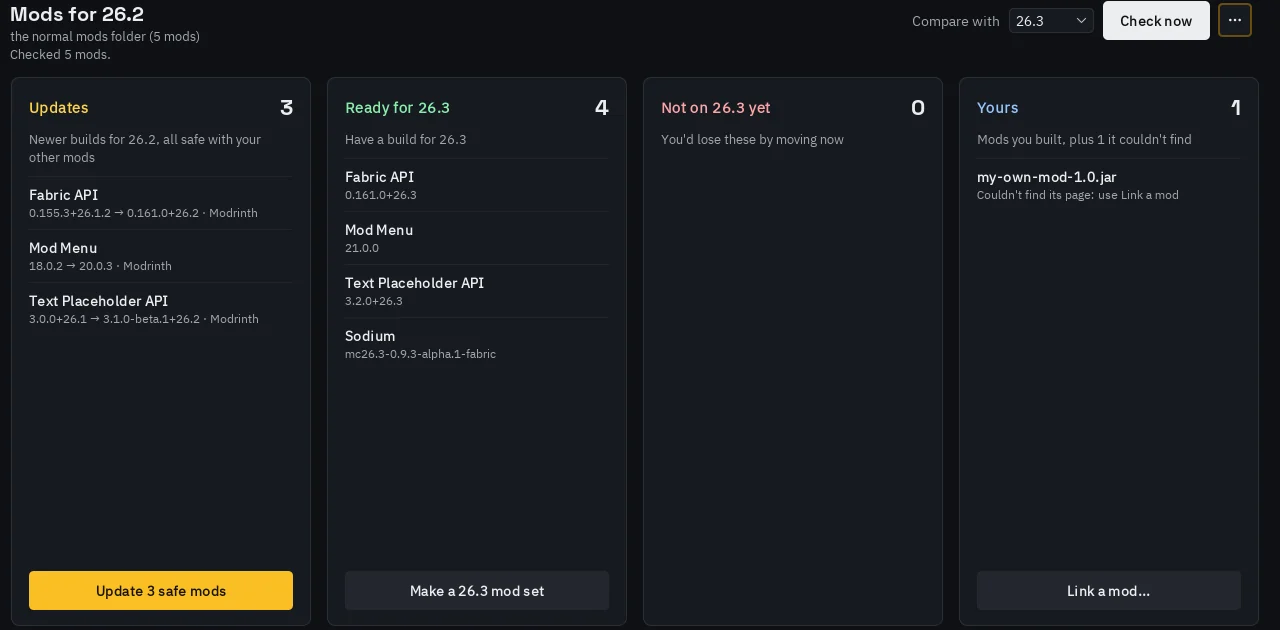Image resolution: width=1280 pixels, height=630 pixels.
Task: Click the 21.0.0 version under Mod Menu
Action: pyautogui.click(x=362, y=248)
